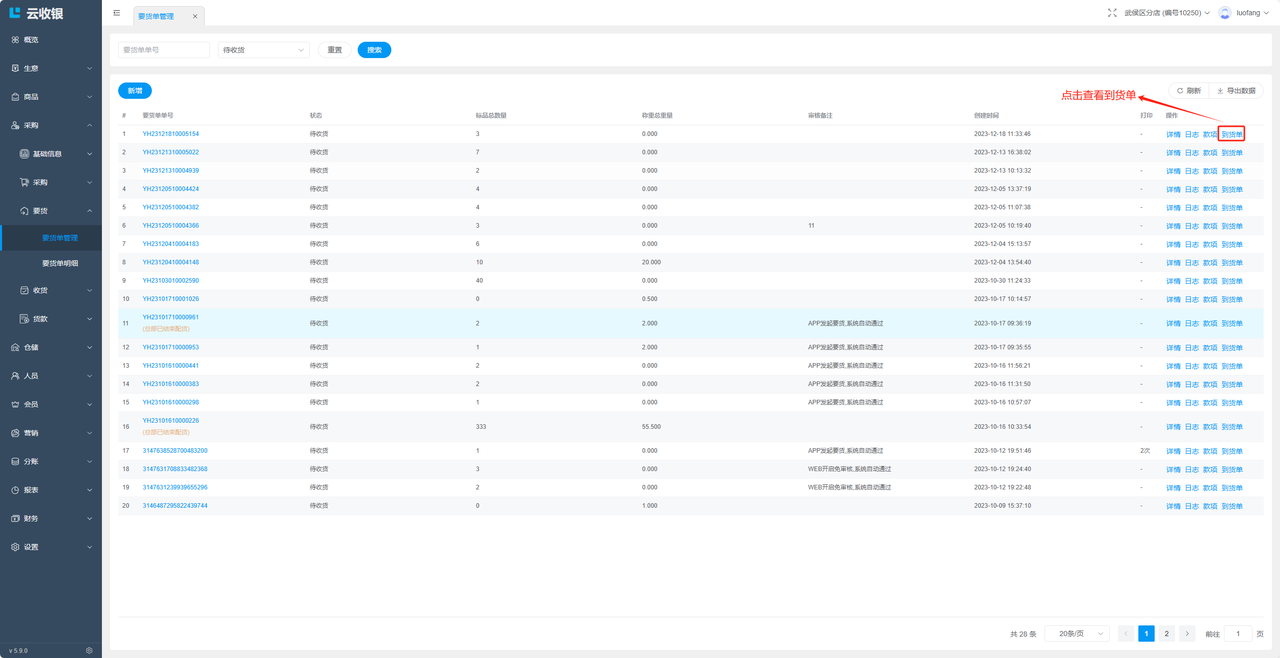The width and height of the screenshot is (1280, 658).
Task: Open 概览 overview from the sidebar
Action: point(31,40)
